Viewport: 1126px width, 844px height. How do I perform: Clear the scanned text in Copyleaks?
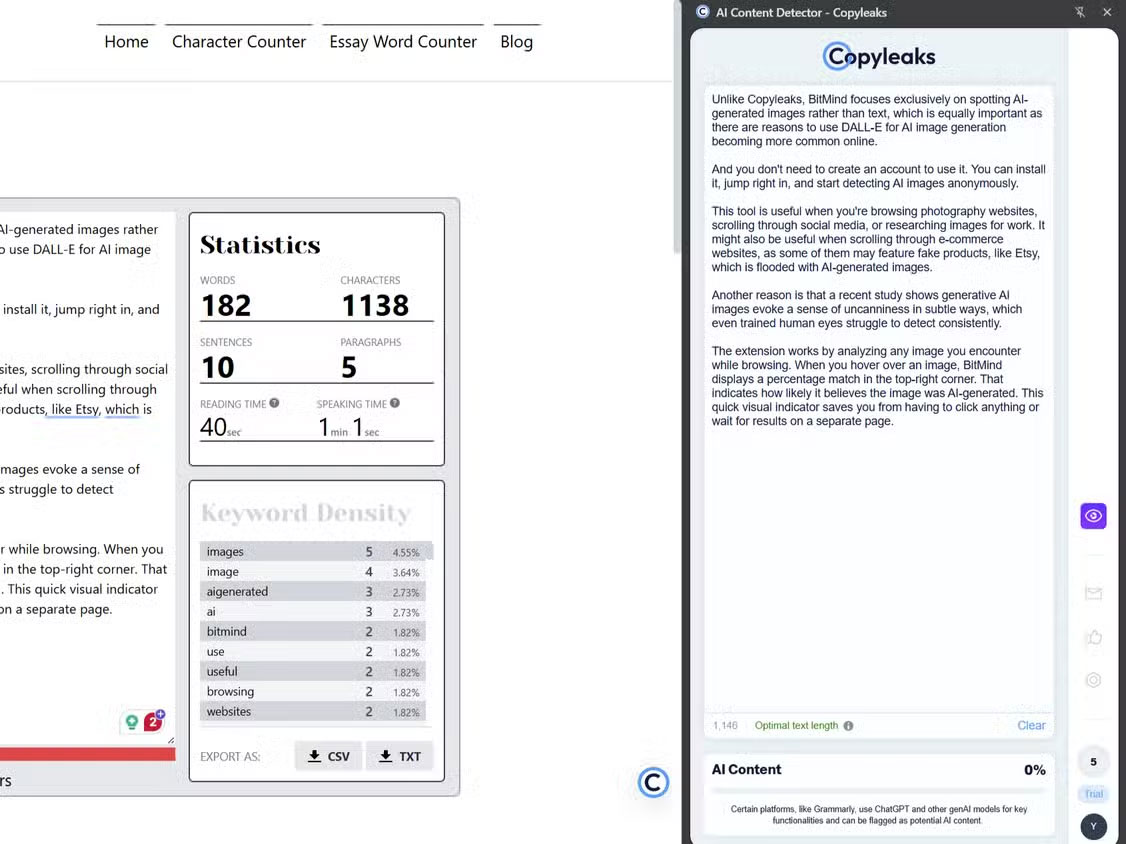[x=1031, y=725]
